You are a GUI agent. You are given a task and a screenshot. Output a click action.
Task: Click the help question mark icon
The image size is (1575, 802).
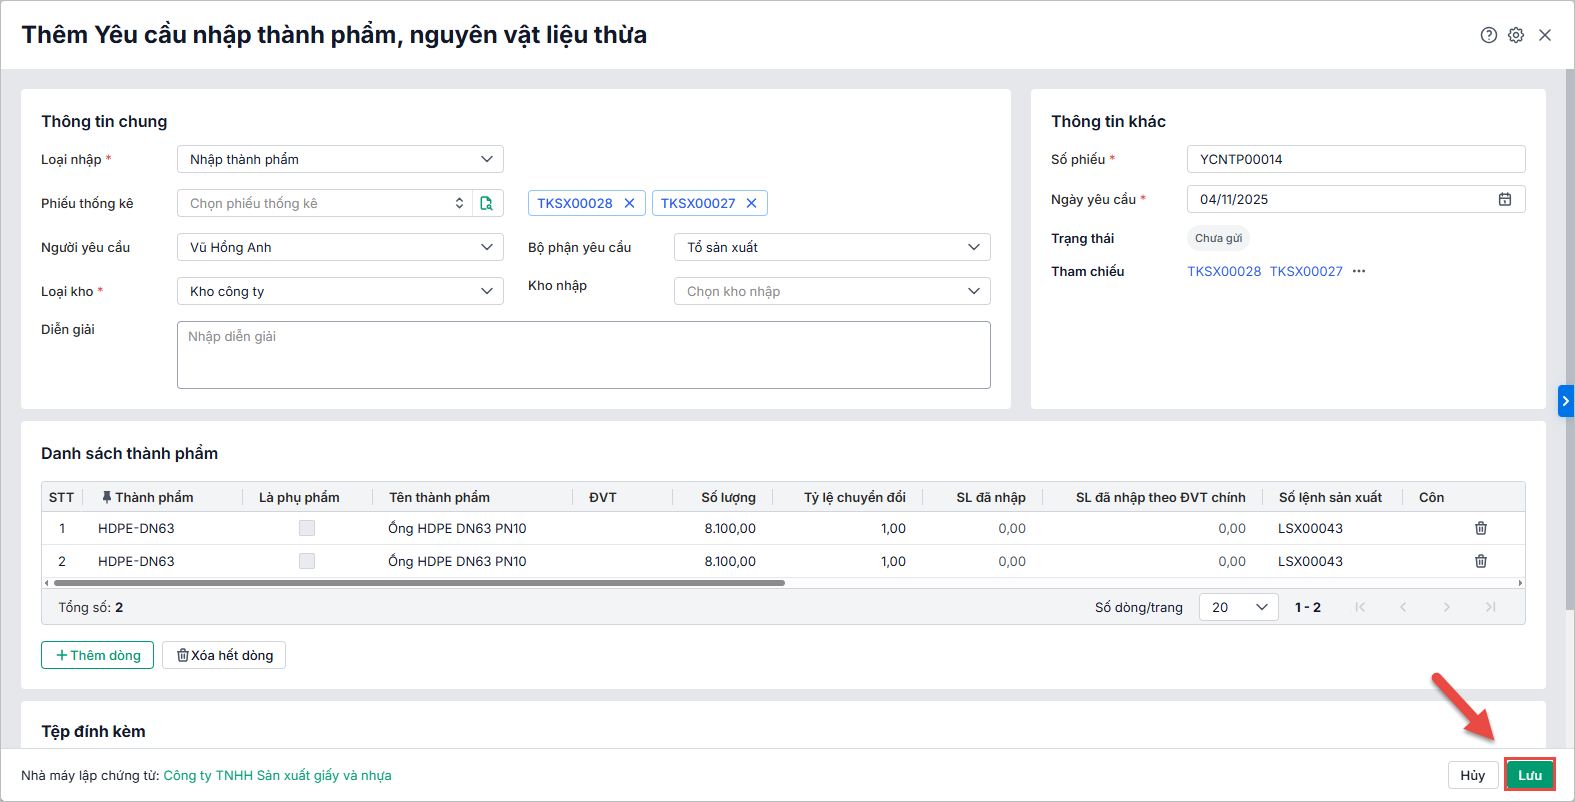tap(1488, 35)
